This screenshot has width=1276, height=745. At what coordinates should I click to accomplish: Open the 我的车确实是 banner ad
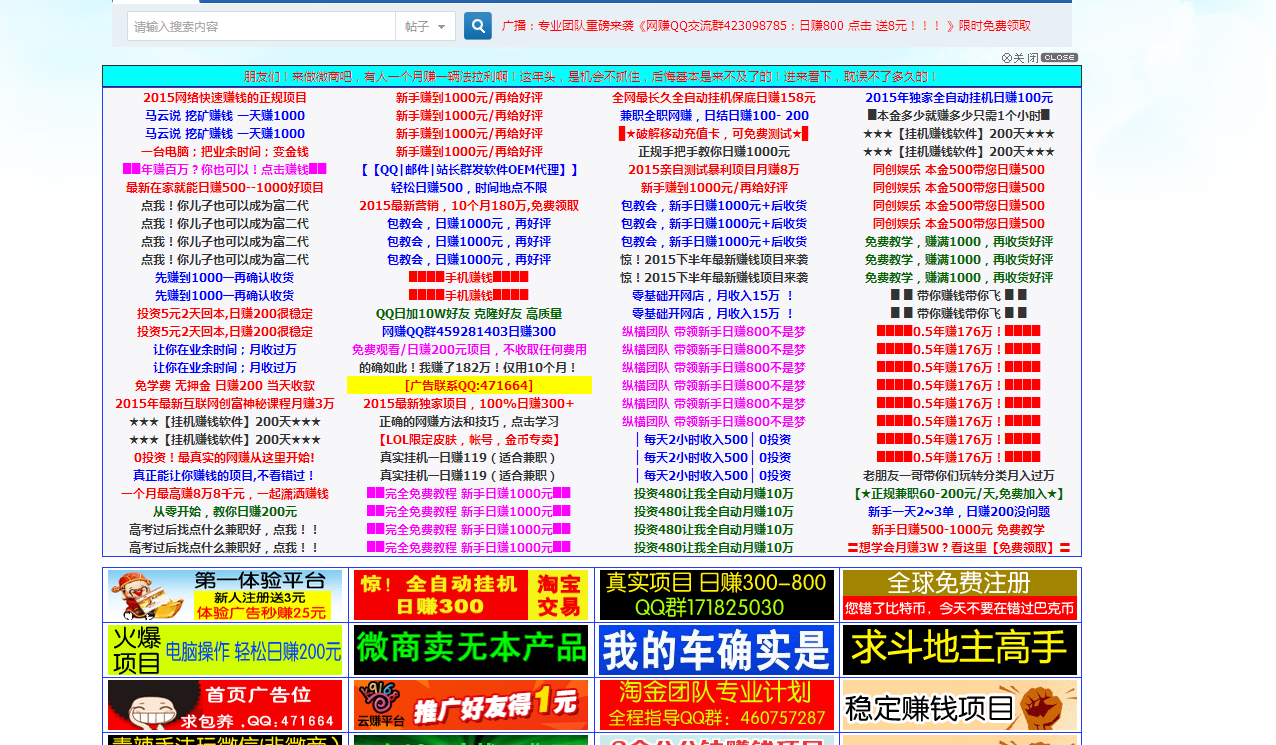716,650
